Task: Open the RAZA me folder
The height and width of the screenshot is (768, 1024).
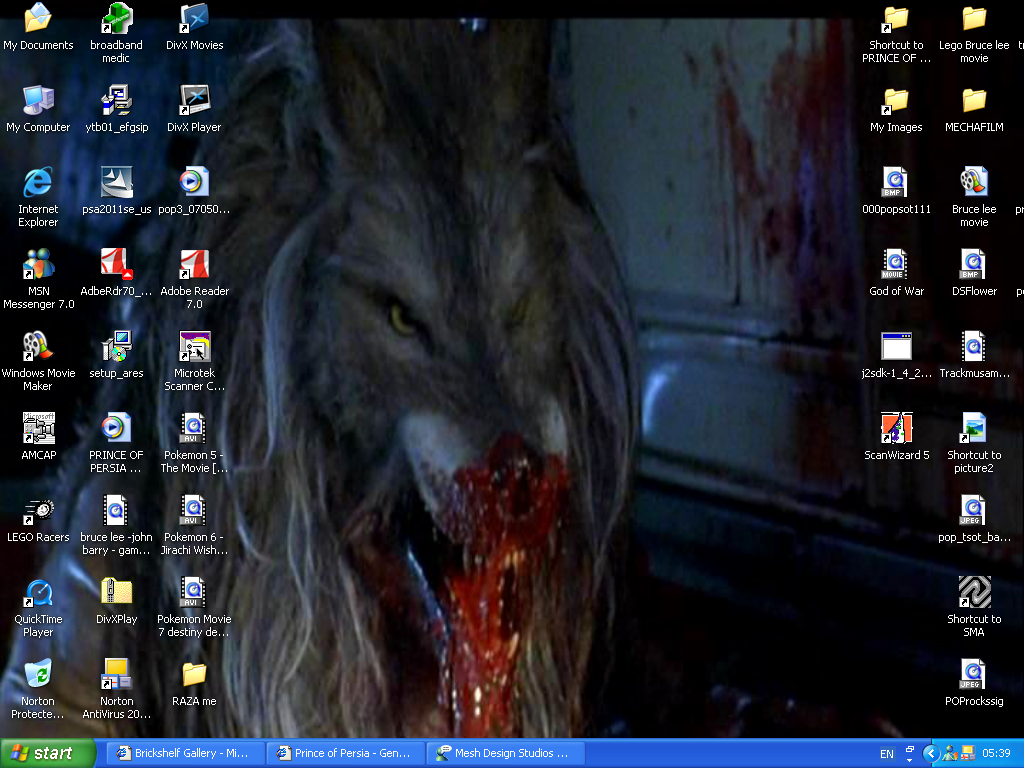Action: pyautogui.click(x=194, y=674)
